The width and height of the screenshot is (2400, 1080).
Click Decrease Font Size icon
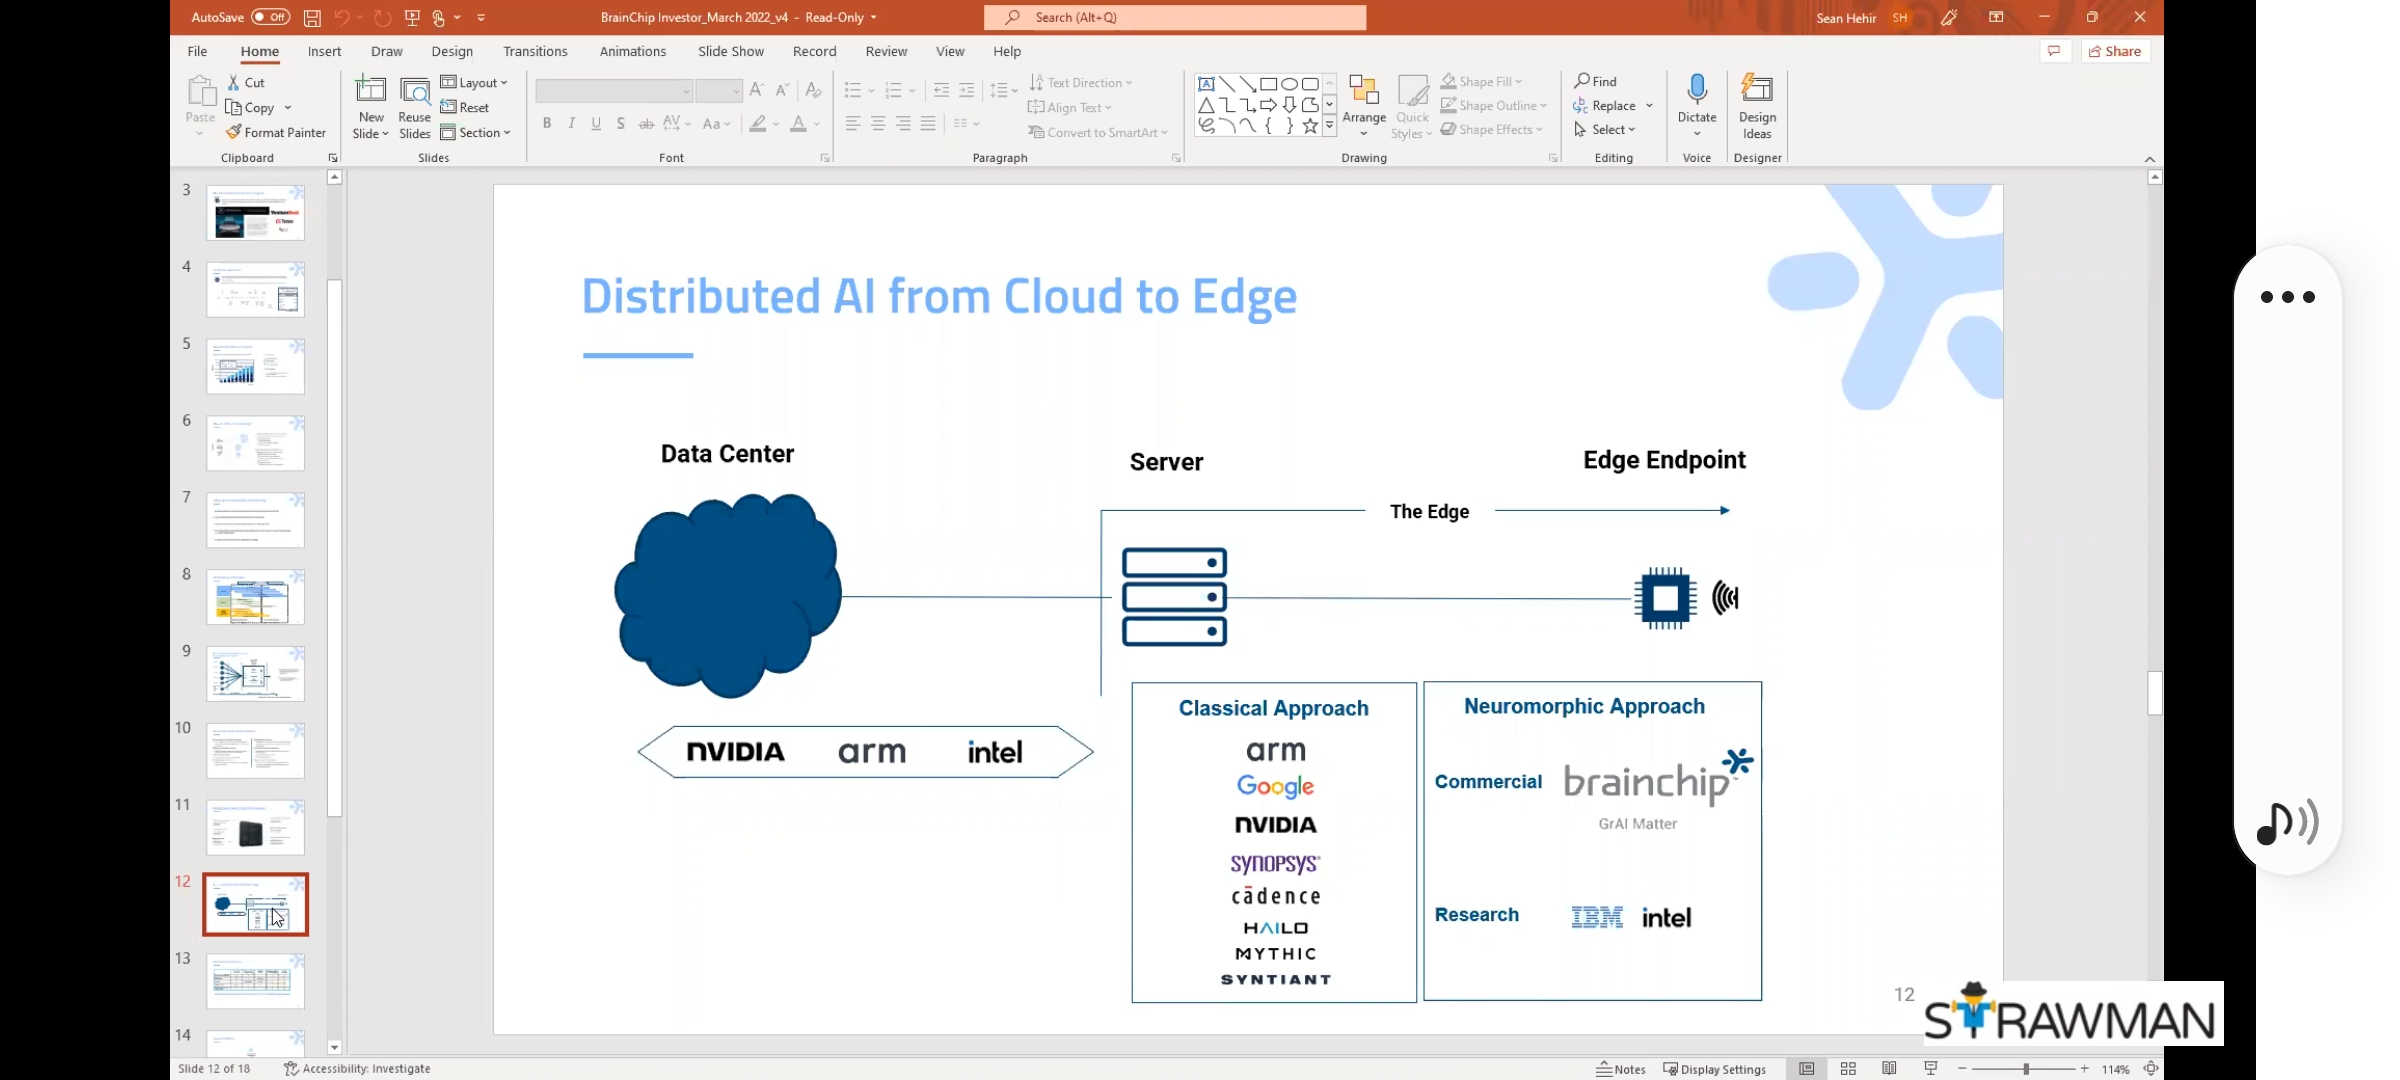tap(783, 90)
